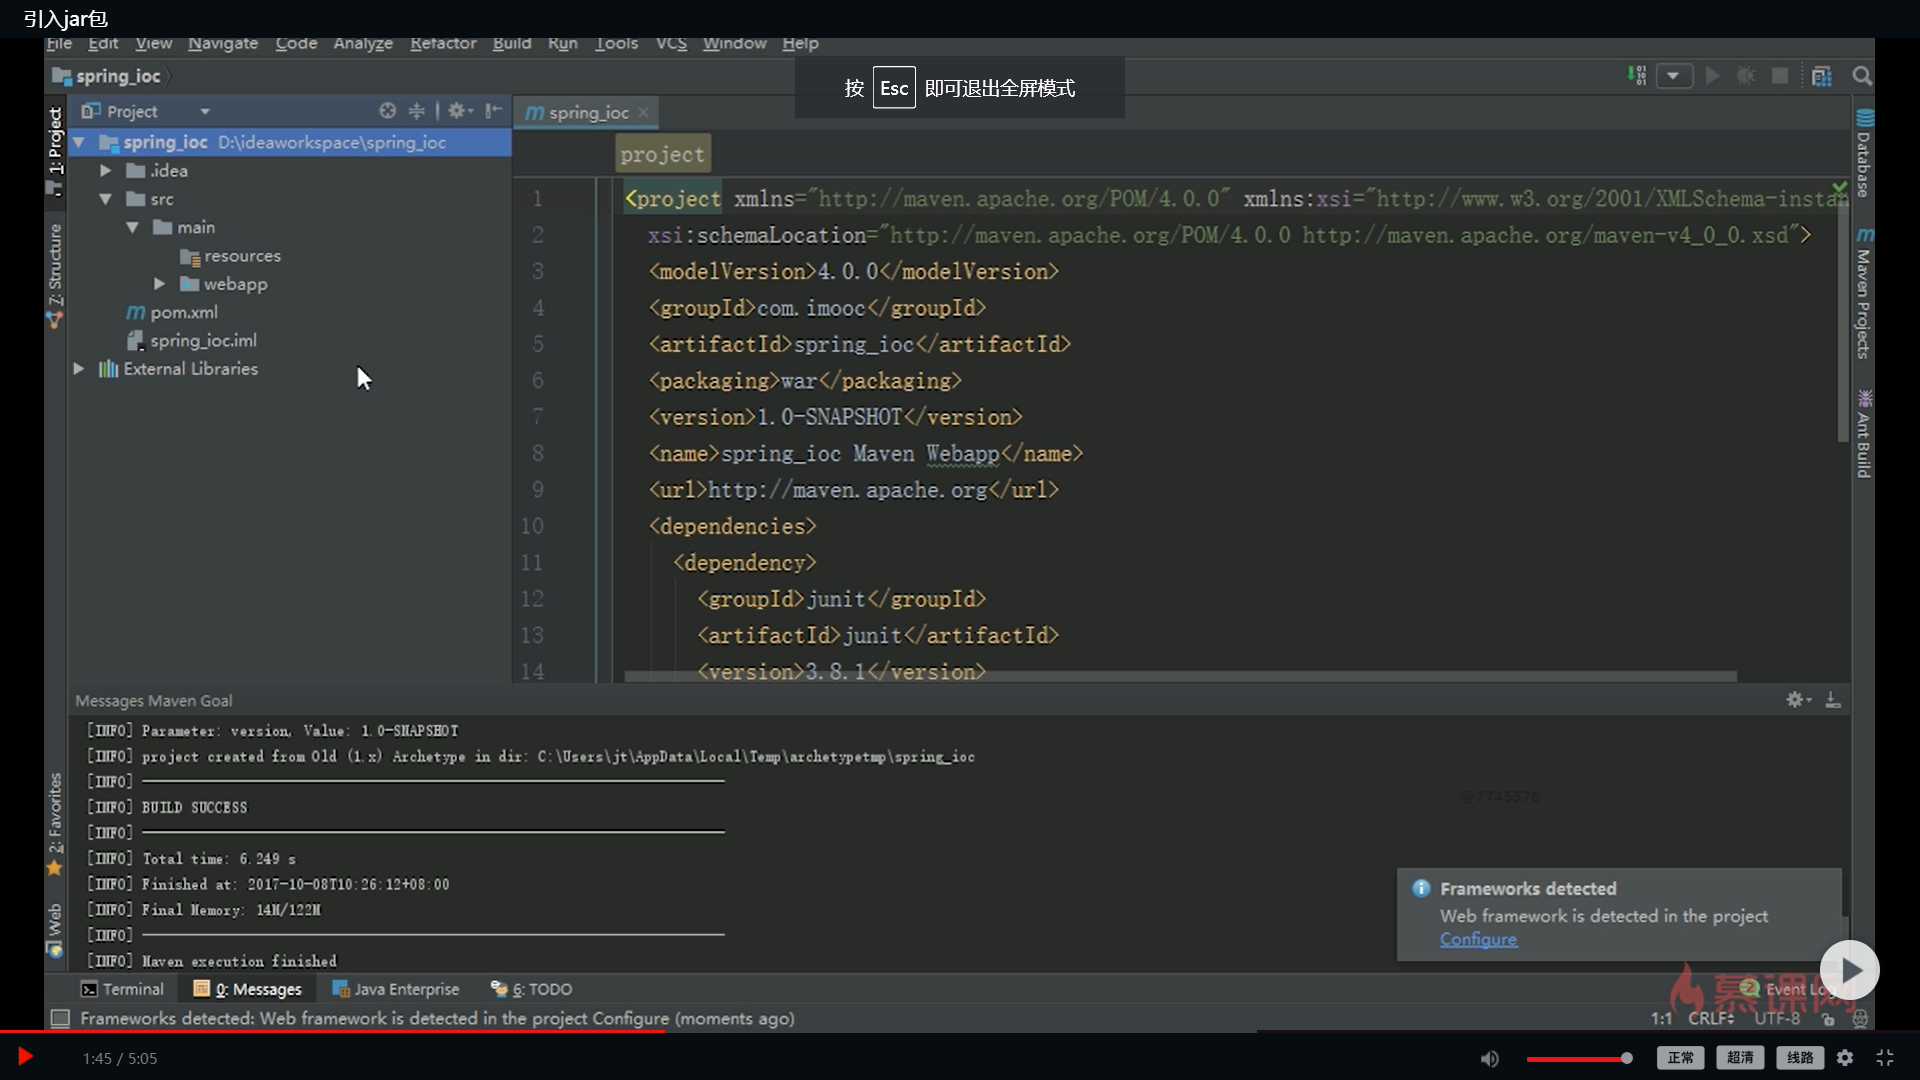Screen dimensions: 1920x1080
Task: Click the Hector inspector icon
Action: [1859, 1019]
